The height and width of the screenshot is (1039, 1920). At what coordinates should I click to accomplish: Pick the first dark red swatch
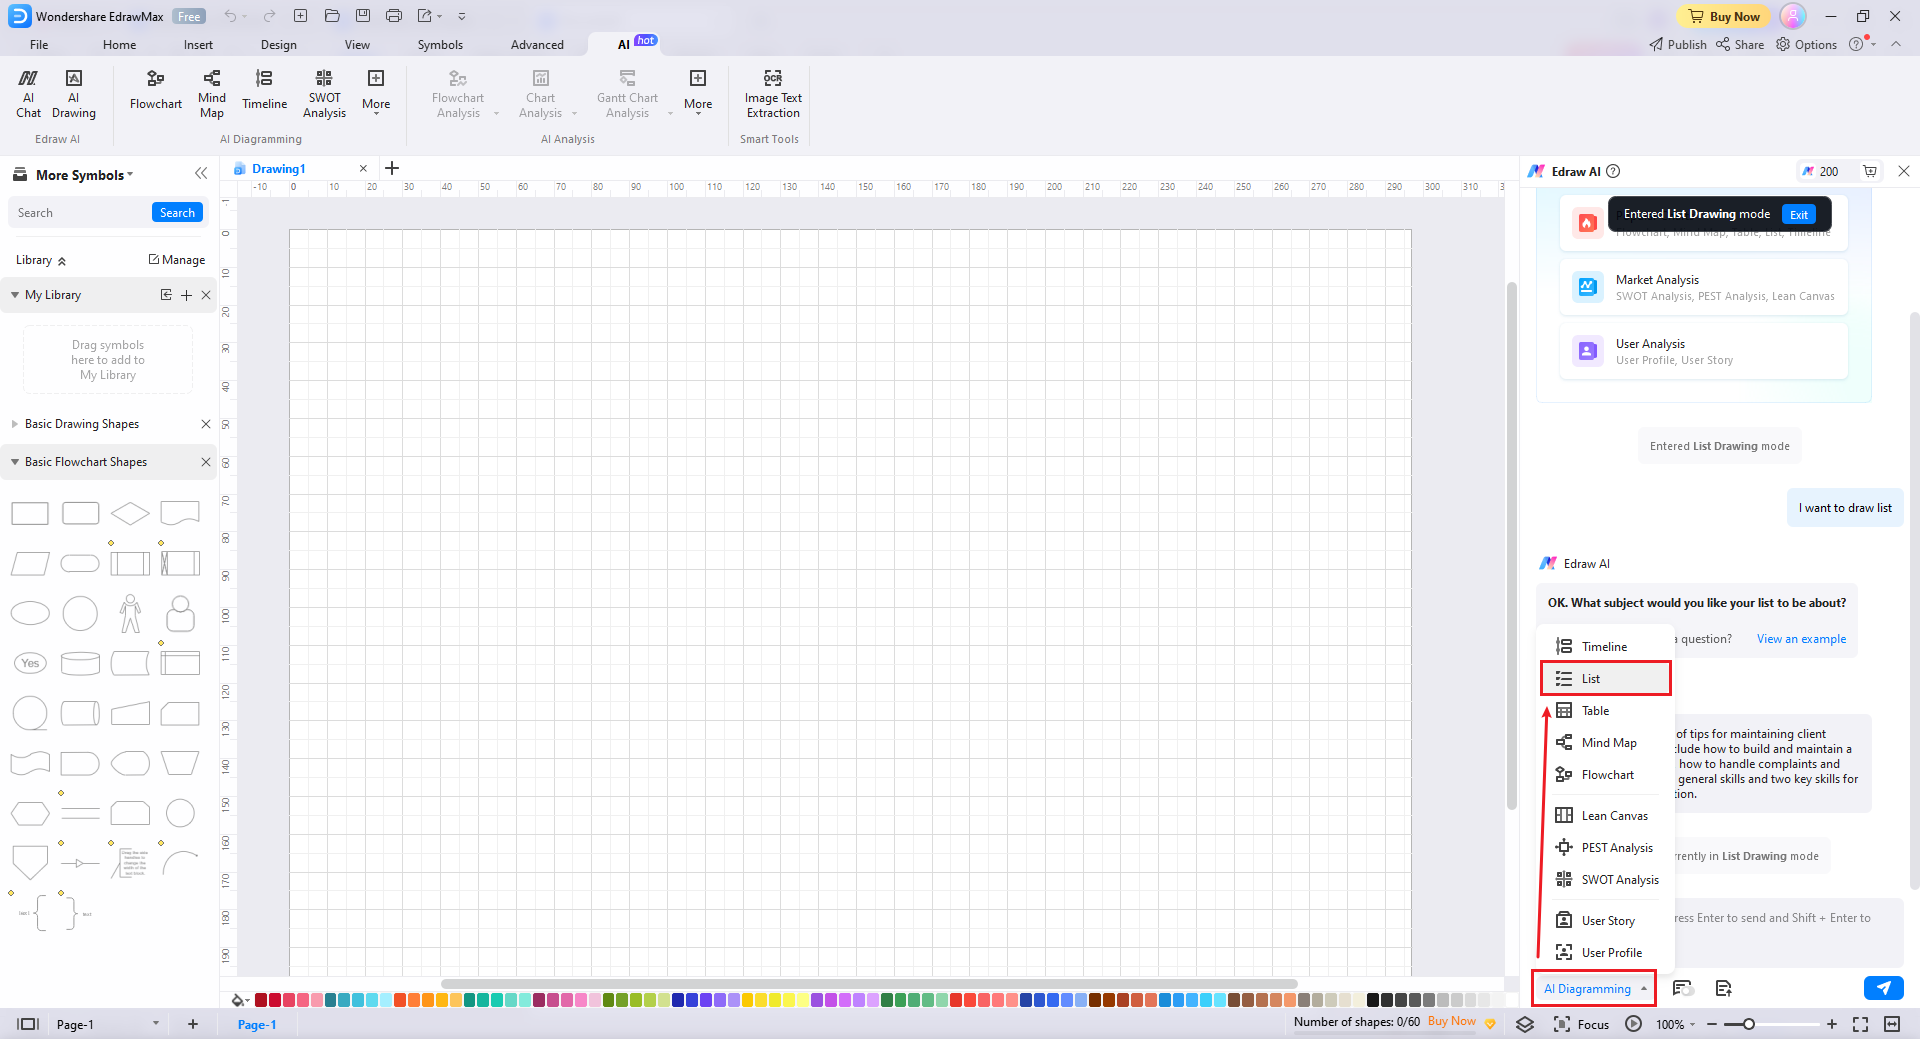(x=261, y=1000)
